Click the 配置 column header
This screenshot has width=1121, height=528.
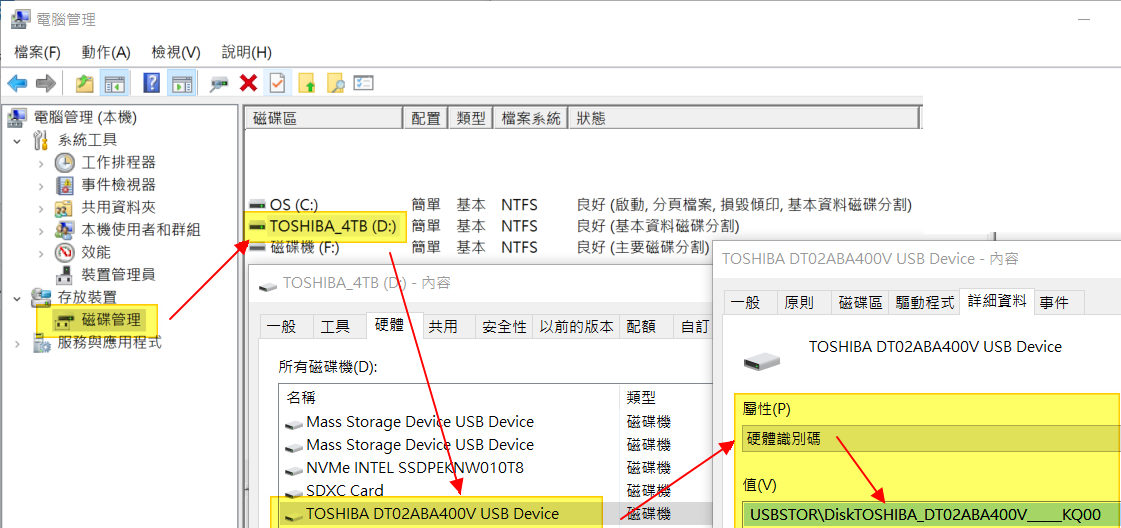pos(426,118)
